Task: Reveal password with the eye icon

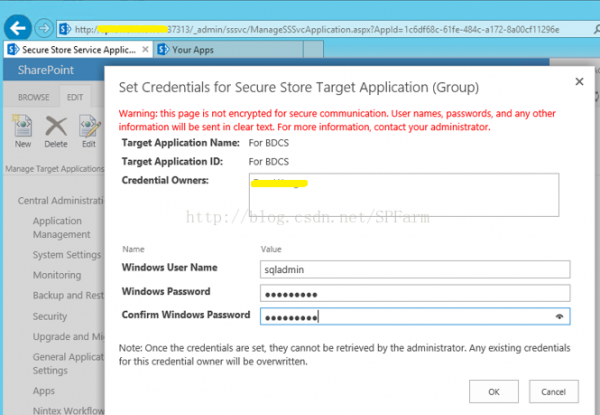Action: [x=559, y=316]
